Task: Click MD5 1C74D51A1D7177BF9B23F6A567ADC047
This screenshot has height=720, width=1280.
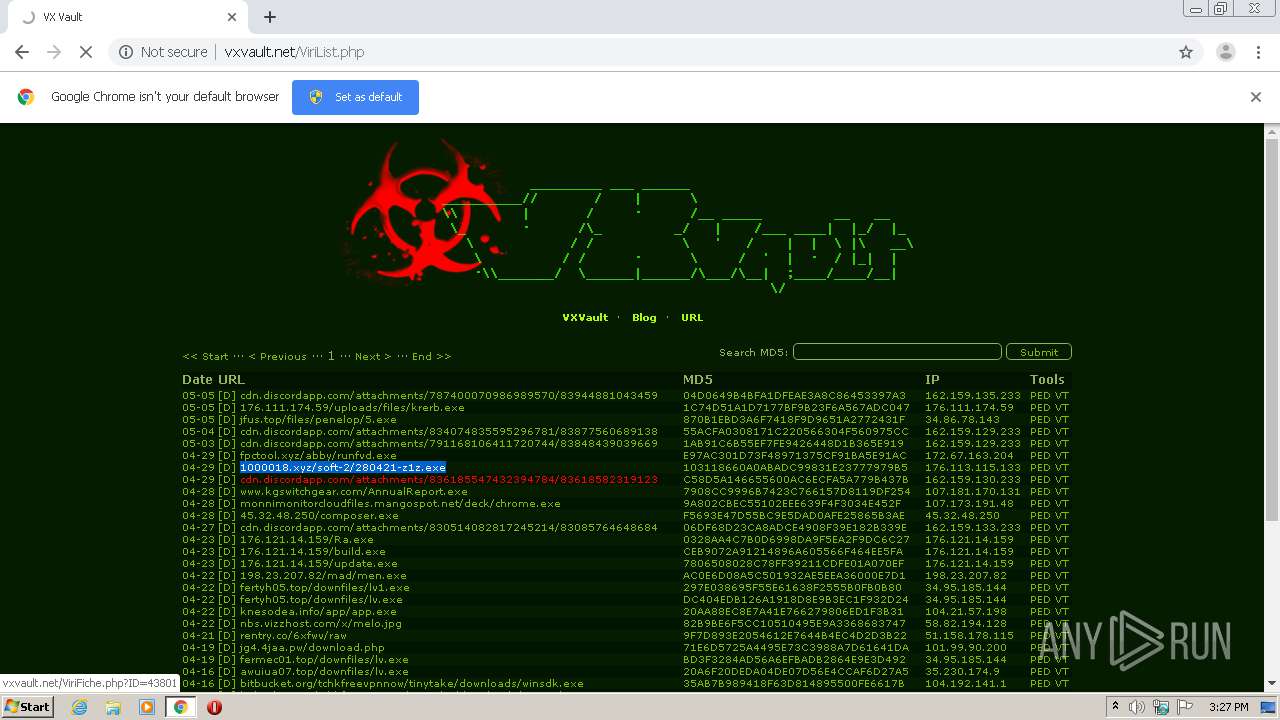Action: click(x=796, y=407)
